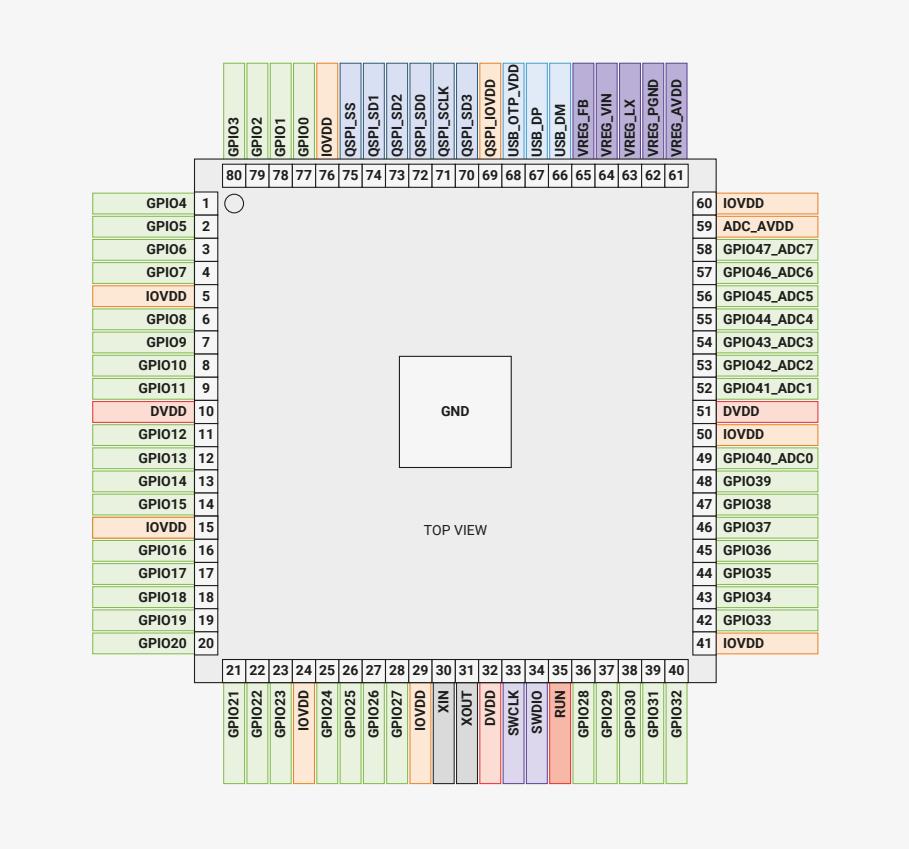This screenshot has height=849, width=909.
Task: Click the GPIO41_ADC1 pin label
Action: [x=768, y=388]
